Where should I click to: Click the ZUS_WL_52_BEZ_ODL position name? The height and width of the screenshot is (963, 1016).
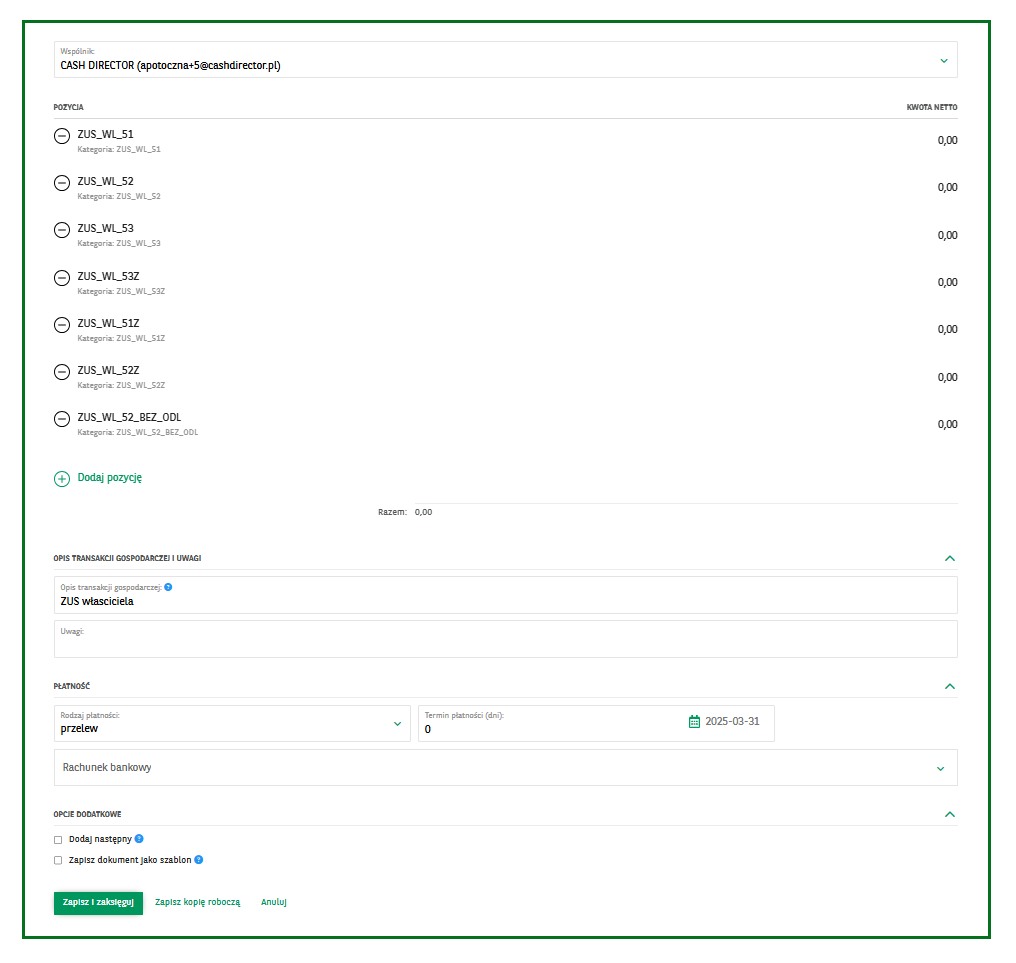point(130,417)
